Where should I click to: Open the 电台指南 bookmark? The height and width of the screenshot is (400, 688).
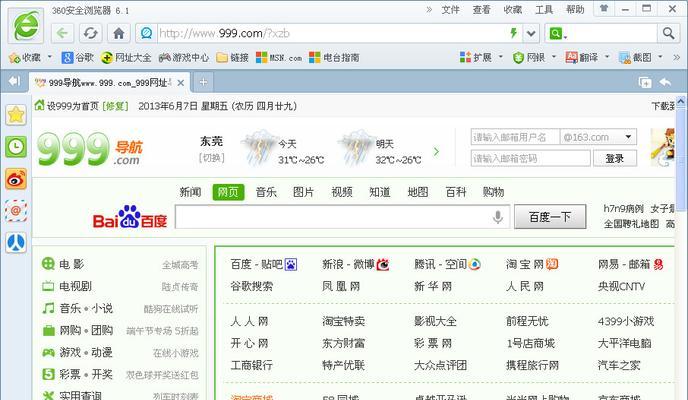(x=334, y=57)
